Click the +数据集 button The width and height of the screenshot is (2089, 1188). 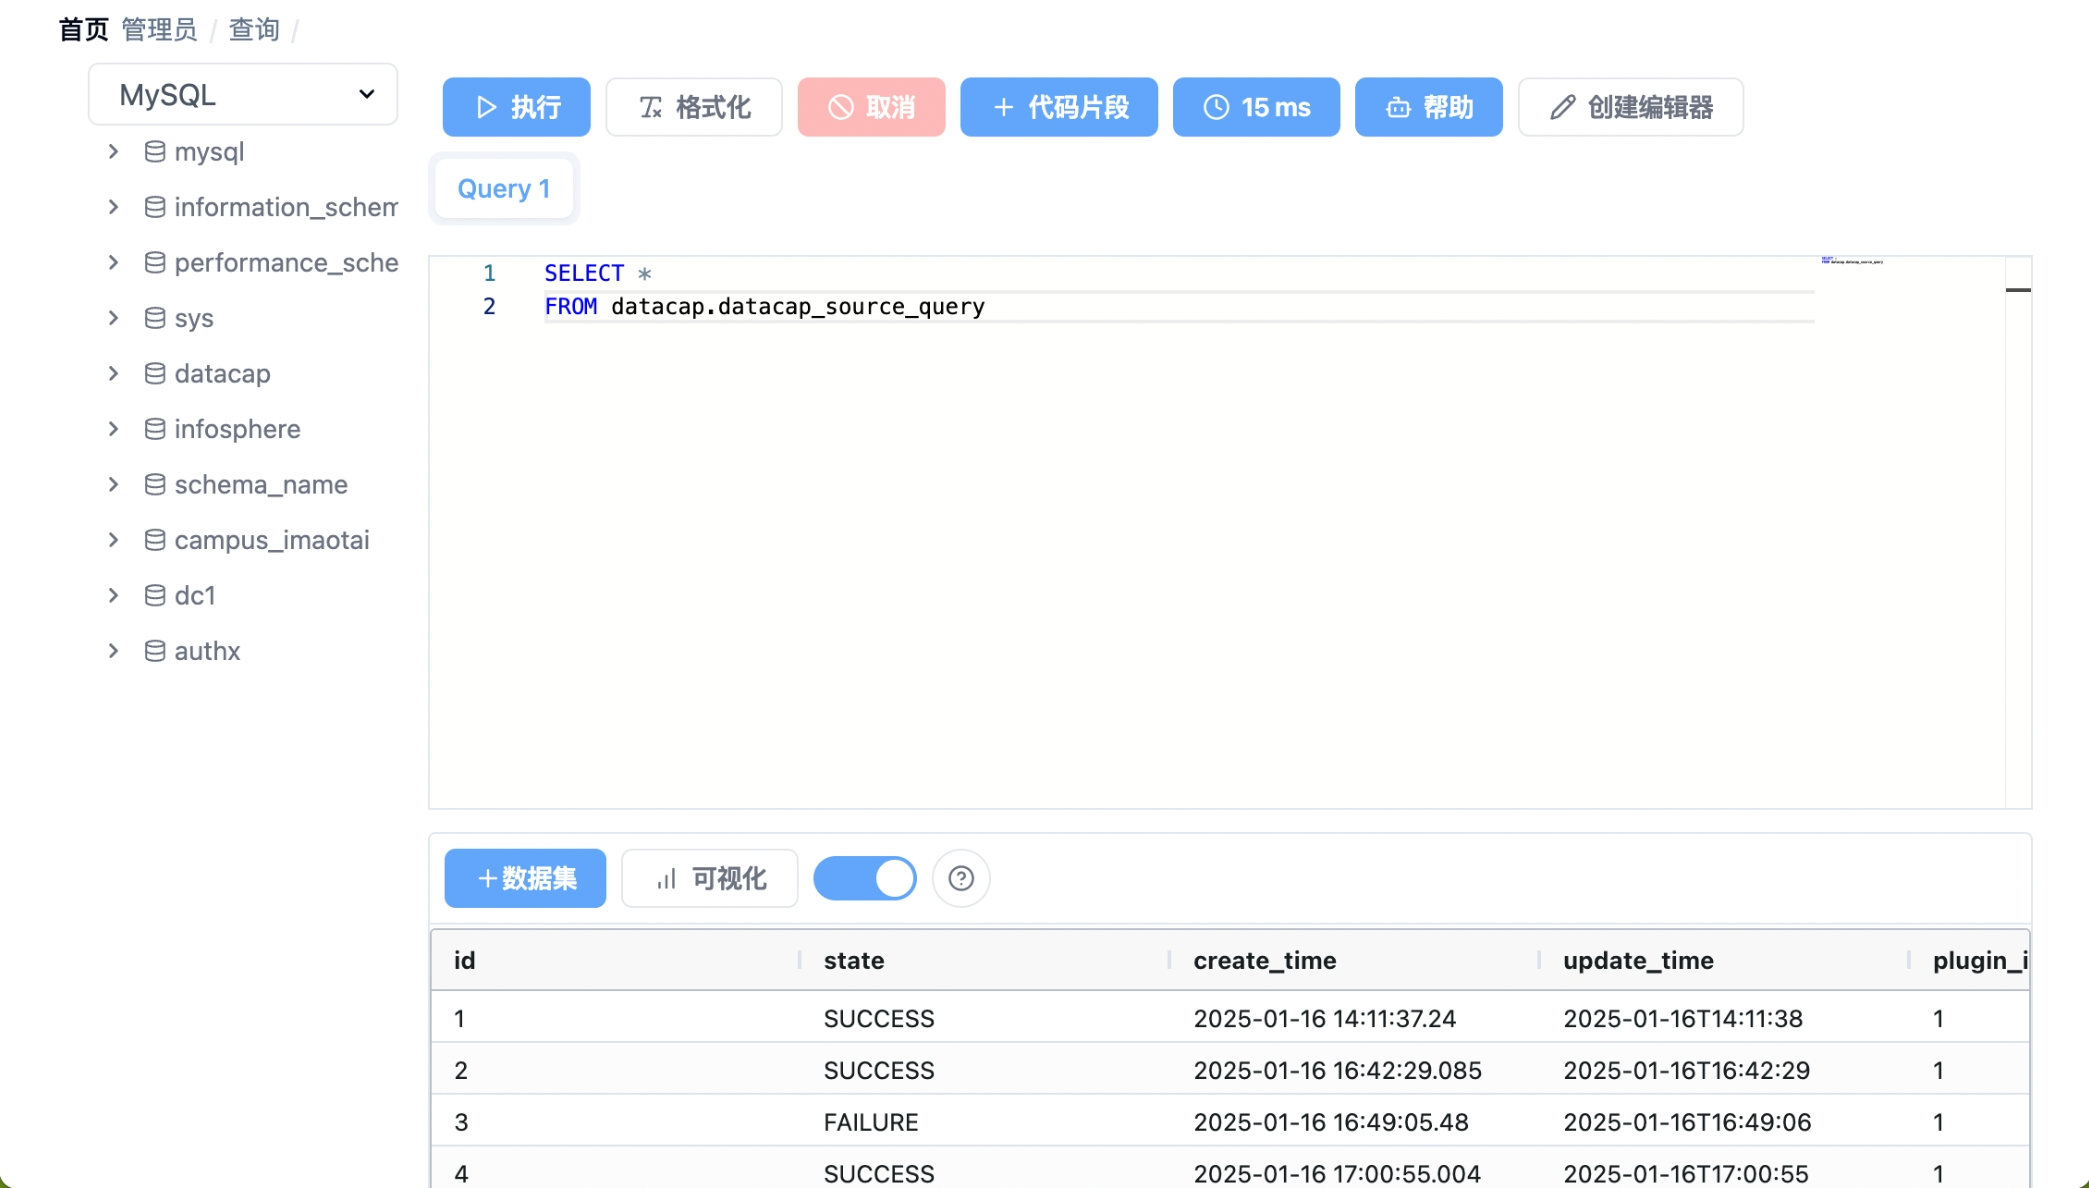point(525,879)
